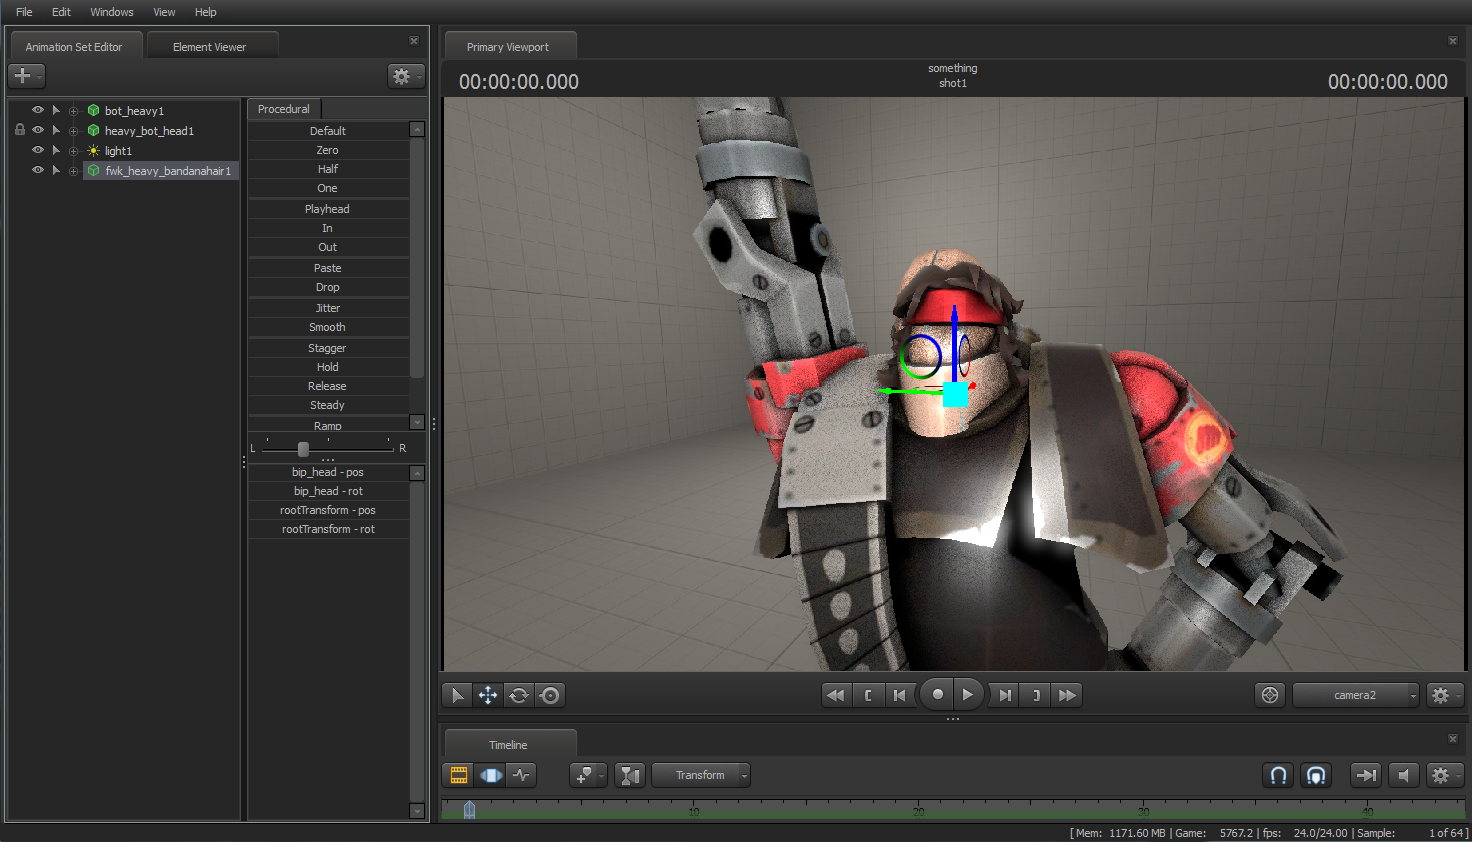Open the Transform dropdown in timeline
This screenshot has width=1472, height=842.
[701, 775]
